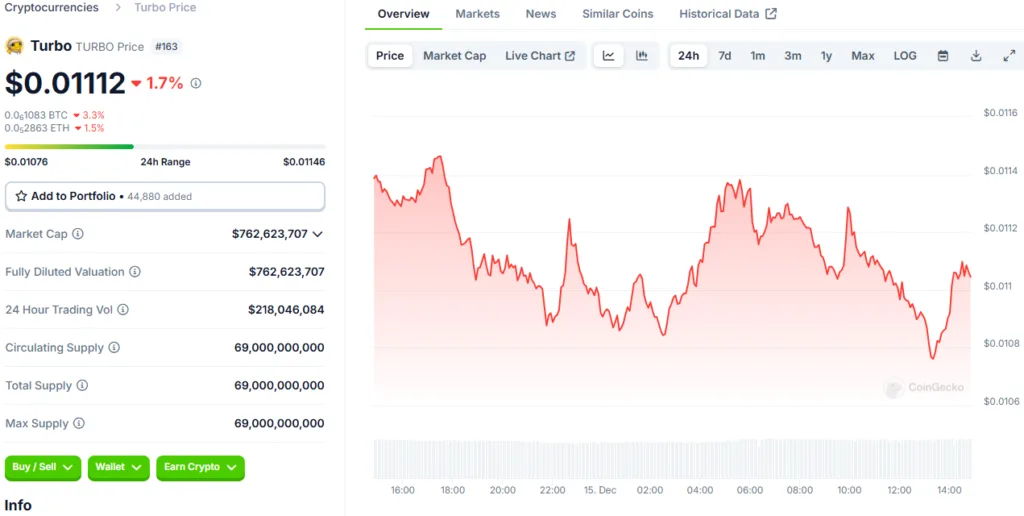
Task: Open the Similar Coins tab
Action: pos(618,14)
